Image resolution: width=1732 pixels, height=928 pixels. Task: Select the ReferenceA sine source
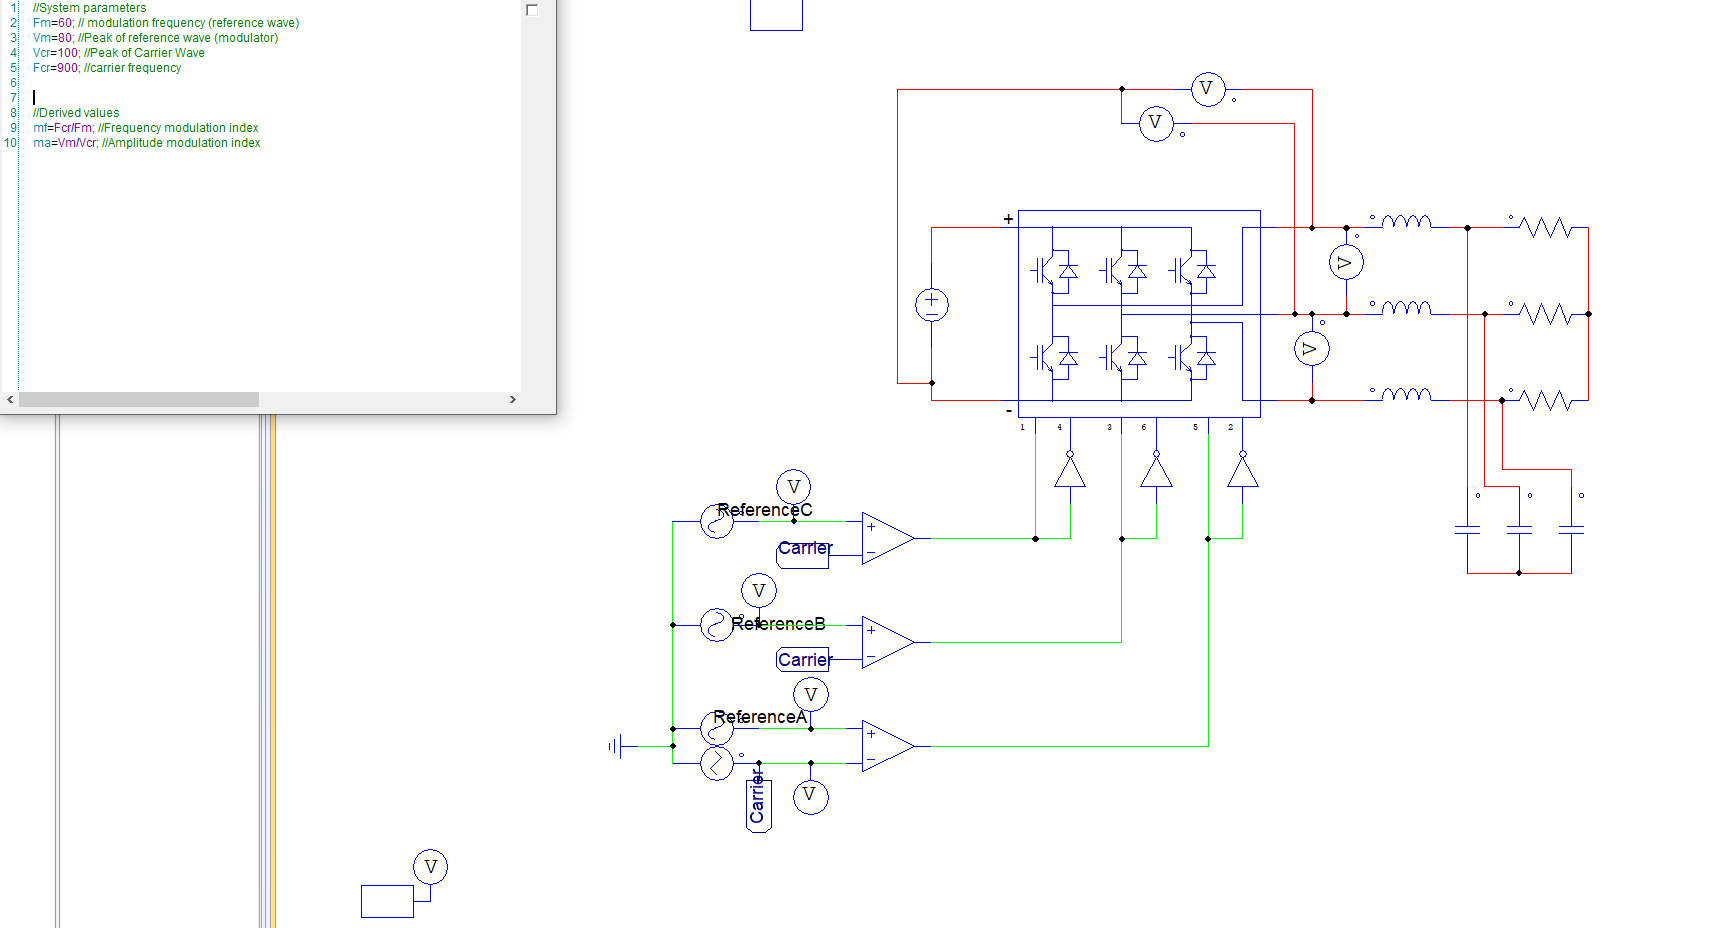(717, 728)
